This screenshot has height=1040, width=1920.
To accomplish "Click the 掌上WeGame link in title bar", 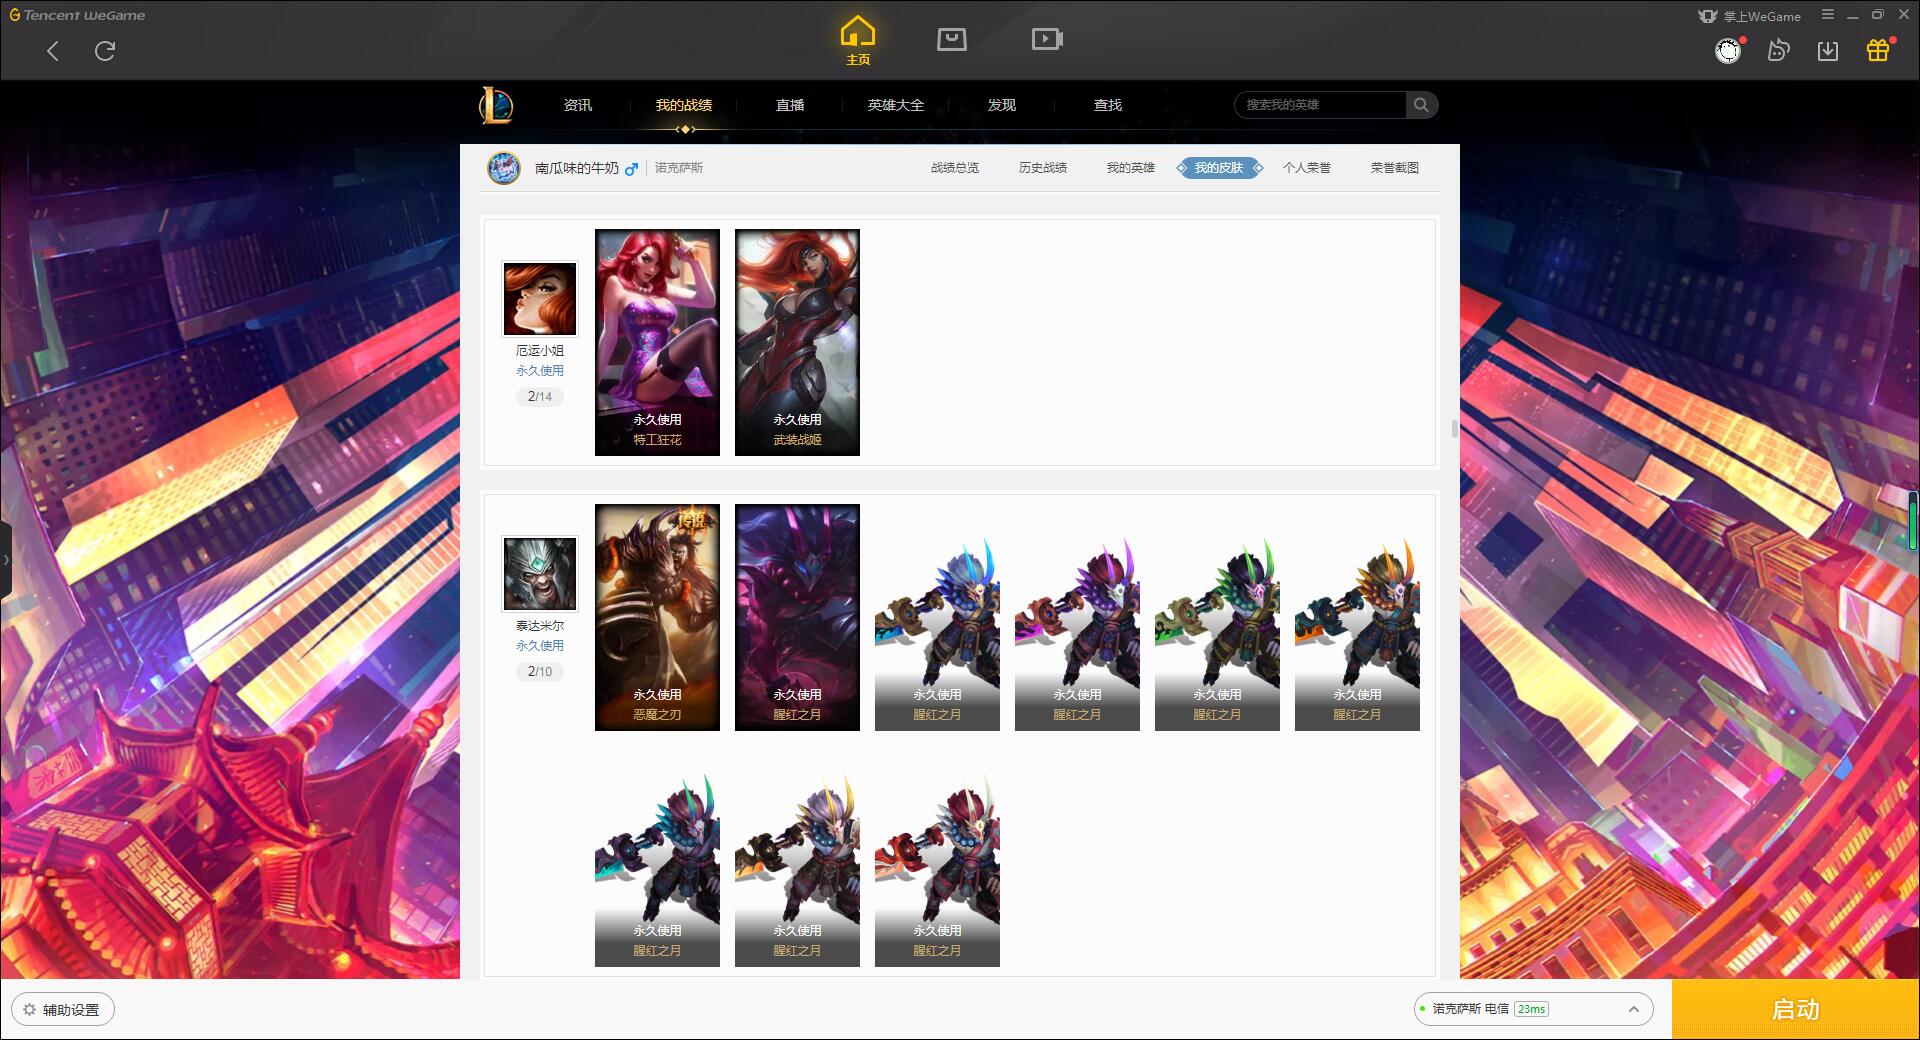I will (1749, 16).
